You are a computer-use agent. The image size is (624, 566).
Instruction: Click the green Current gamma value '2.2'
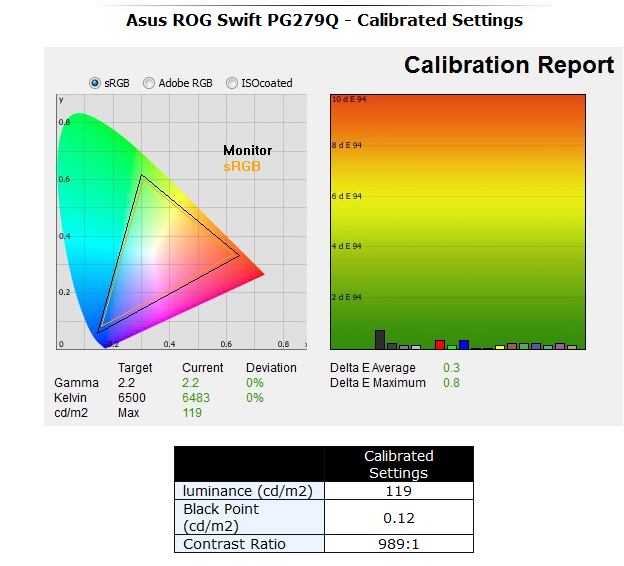[x=190, y=383]
